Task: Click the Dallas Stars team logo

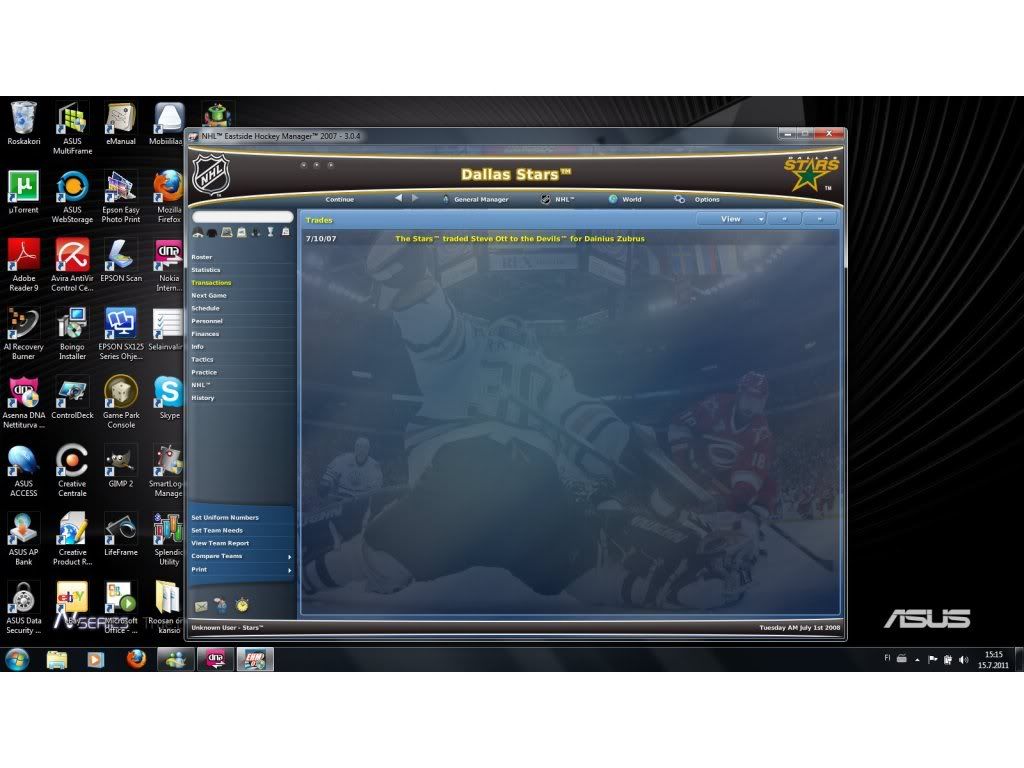Action: (x=811, y=174)
